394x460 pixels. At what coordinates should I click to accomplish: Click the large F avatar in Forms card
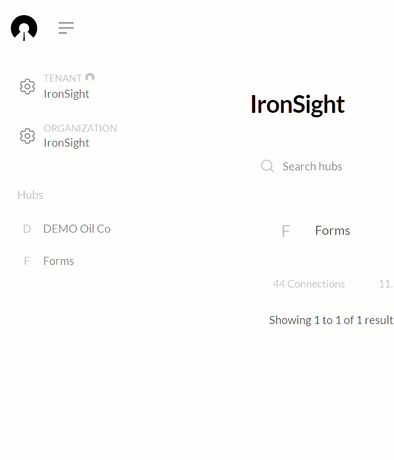tap(286, 231)
